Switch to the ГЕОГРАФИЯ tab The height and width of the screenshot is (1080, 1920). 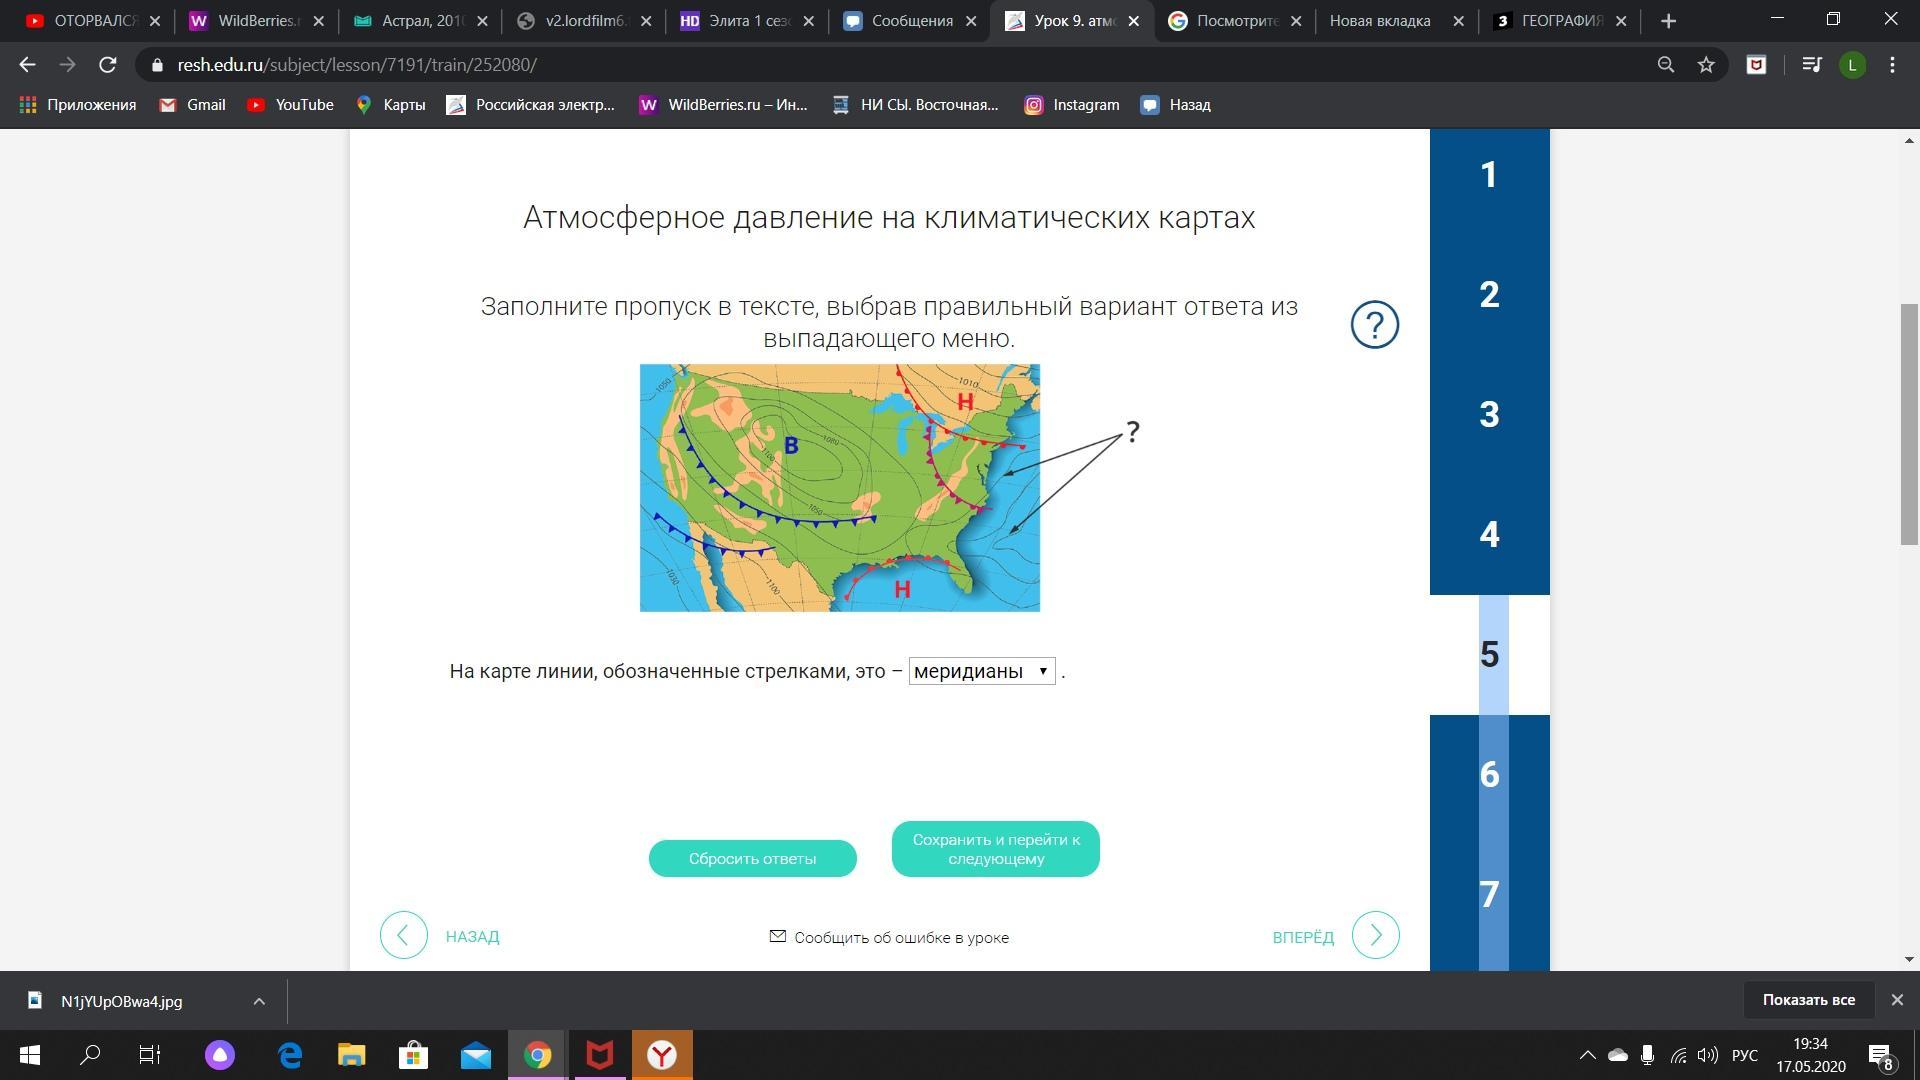tap(1560, 21)
